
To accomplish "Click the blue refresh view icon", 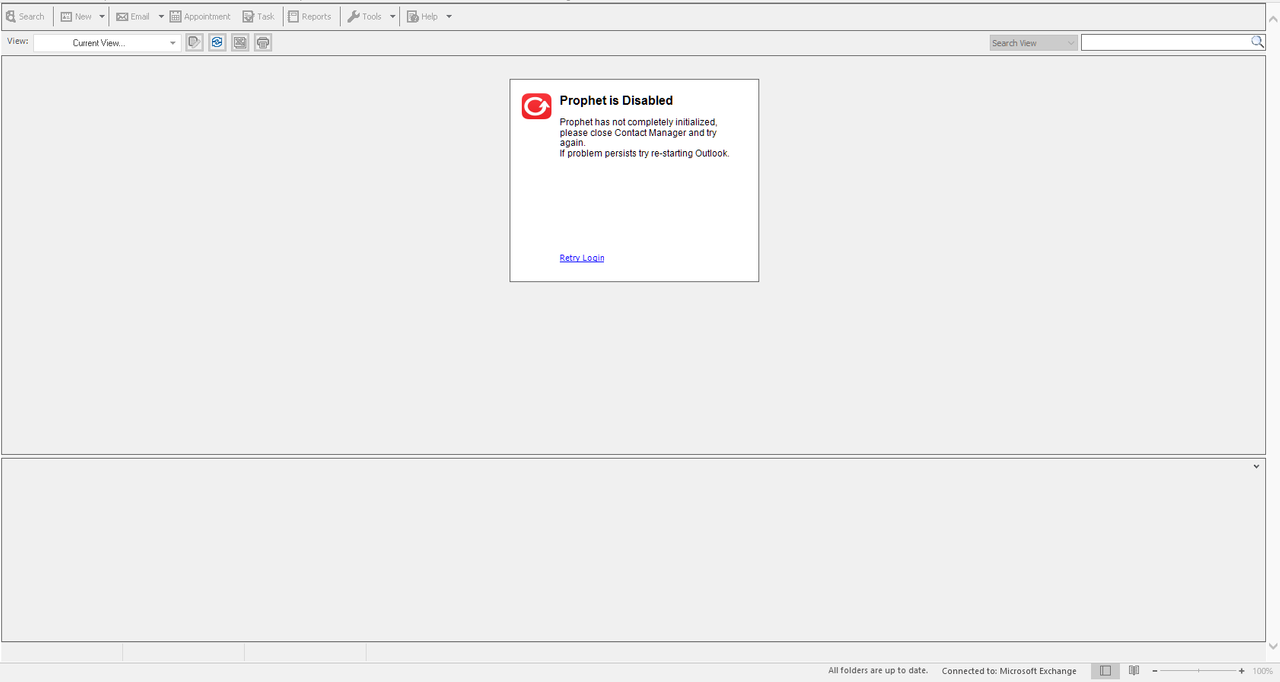I will (217, 42).
